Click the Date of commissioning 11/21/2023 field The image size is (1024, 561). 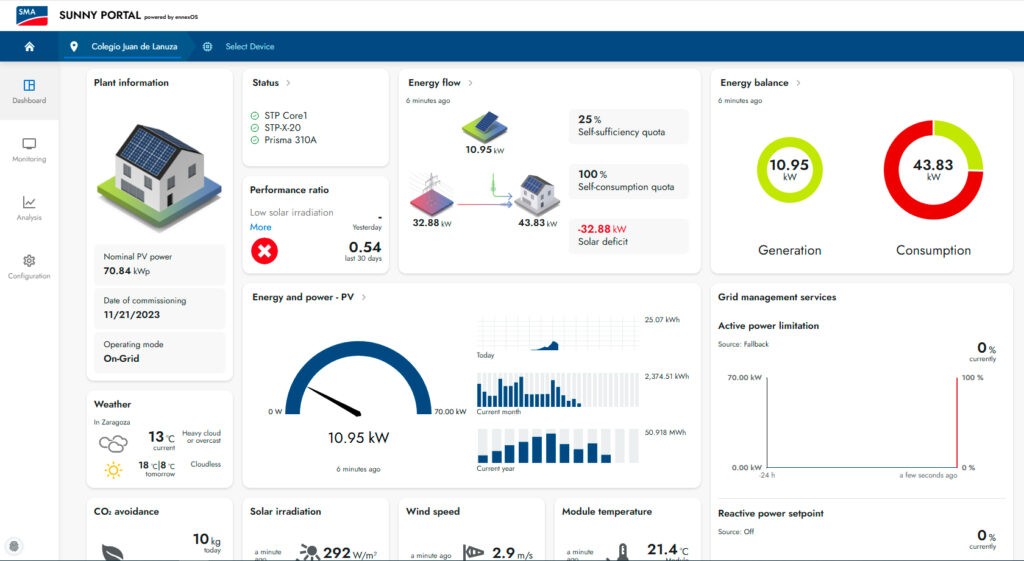click(x=159, y=308)
